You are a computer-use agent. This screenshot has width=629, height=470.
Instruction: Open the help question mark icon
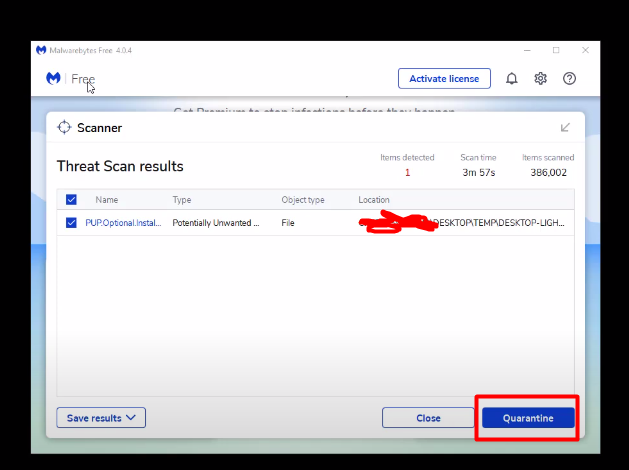pos(569,79)
